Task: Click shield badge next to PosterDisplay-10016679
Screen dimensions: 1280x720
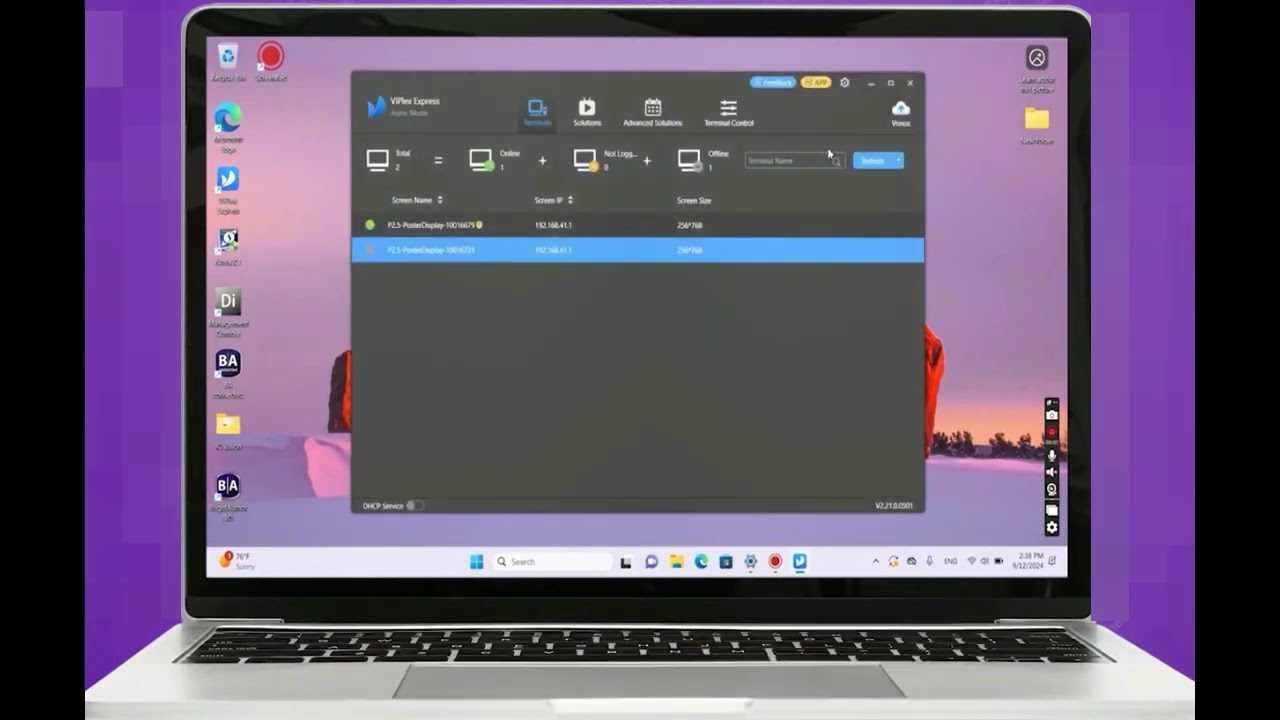Action: tap(480, 225)
